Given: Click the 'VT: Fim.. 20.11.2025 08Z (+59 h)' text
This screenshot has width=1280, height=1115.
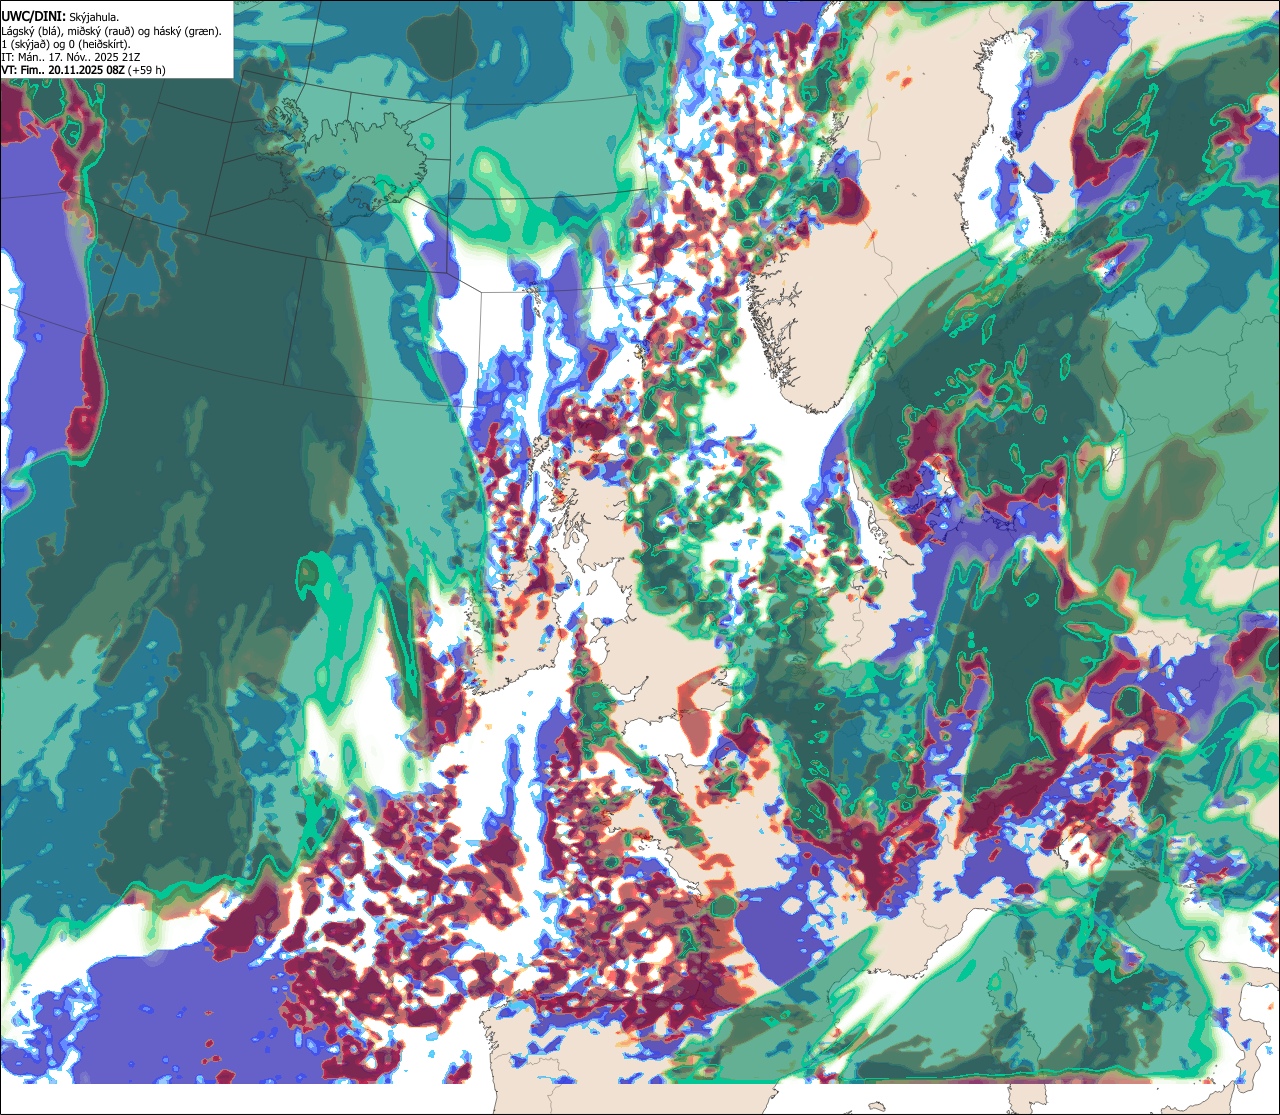Looking at the screenshot, I should tap(83, 70).
